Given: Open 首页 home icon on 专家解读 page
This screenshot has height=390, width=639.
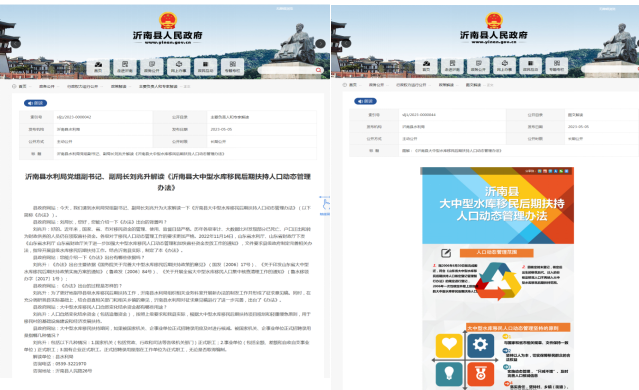Looking at the screenshot, I should pos(98,67).
